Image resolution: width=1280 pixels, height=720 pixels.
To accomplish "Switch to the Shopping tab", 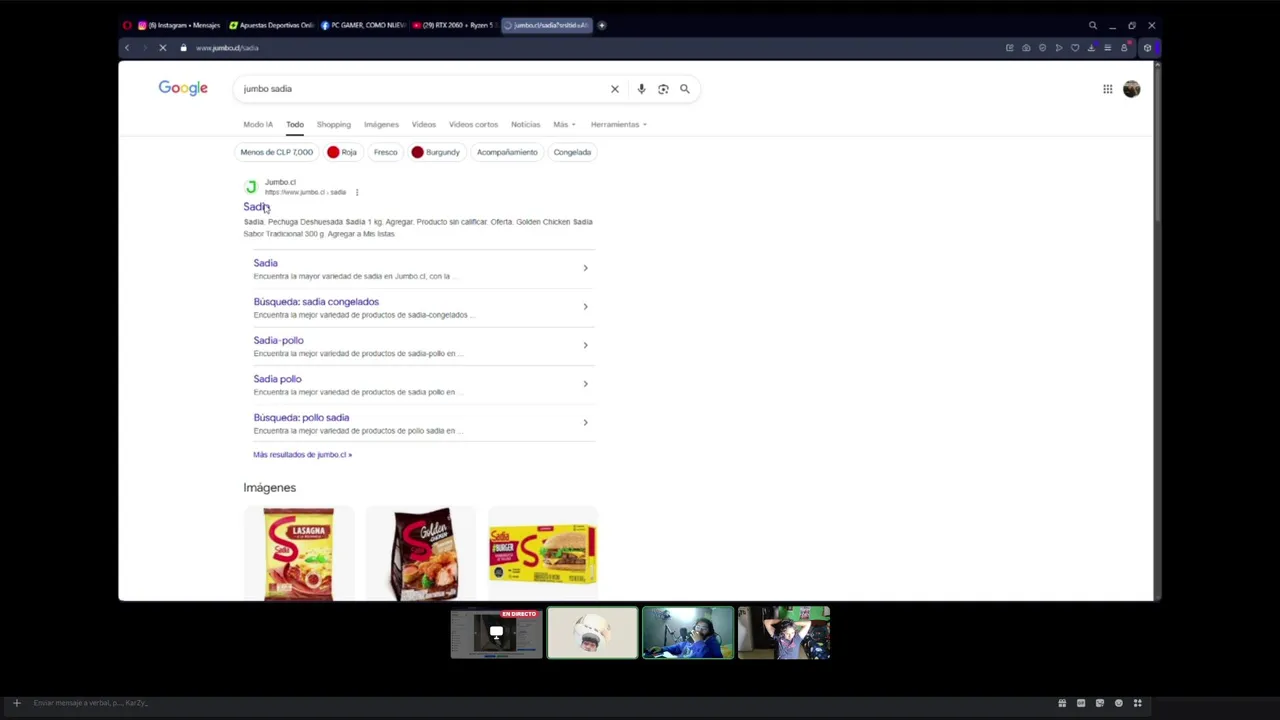I will pyautogui.click(x=334, y=125).
